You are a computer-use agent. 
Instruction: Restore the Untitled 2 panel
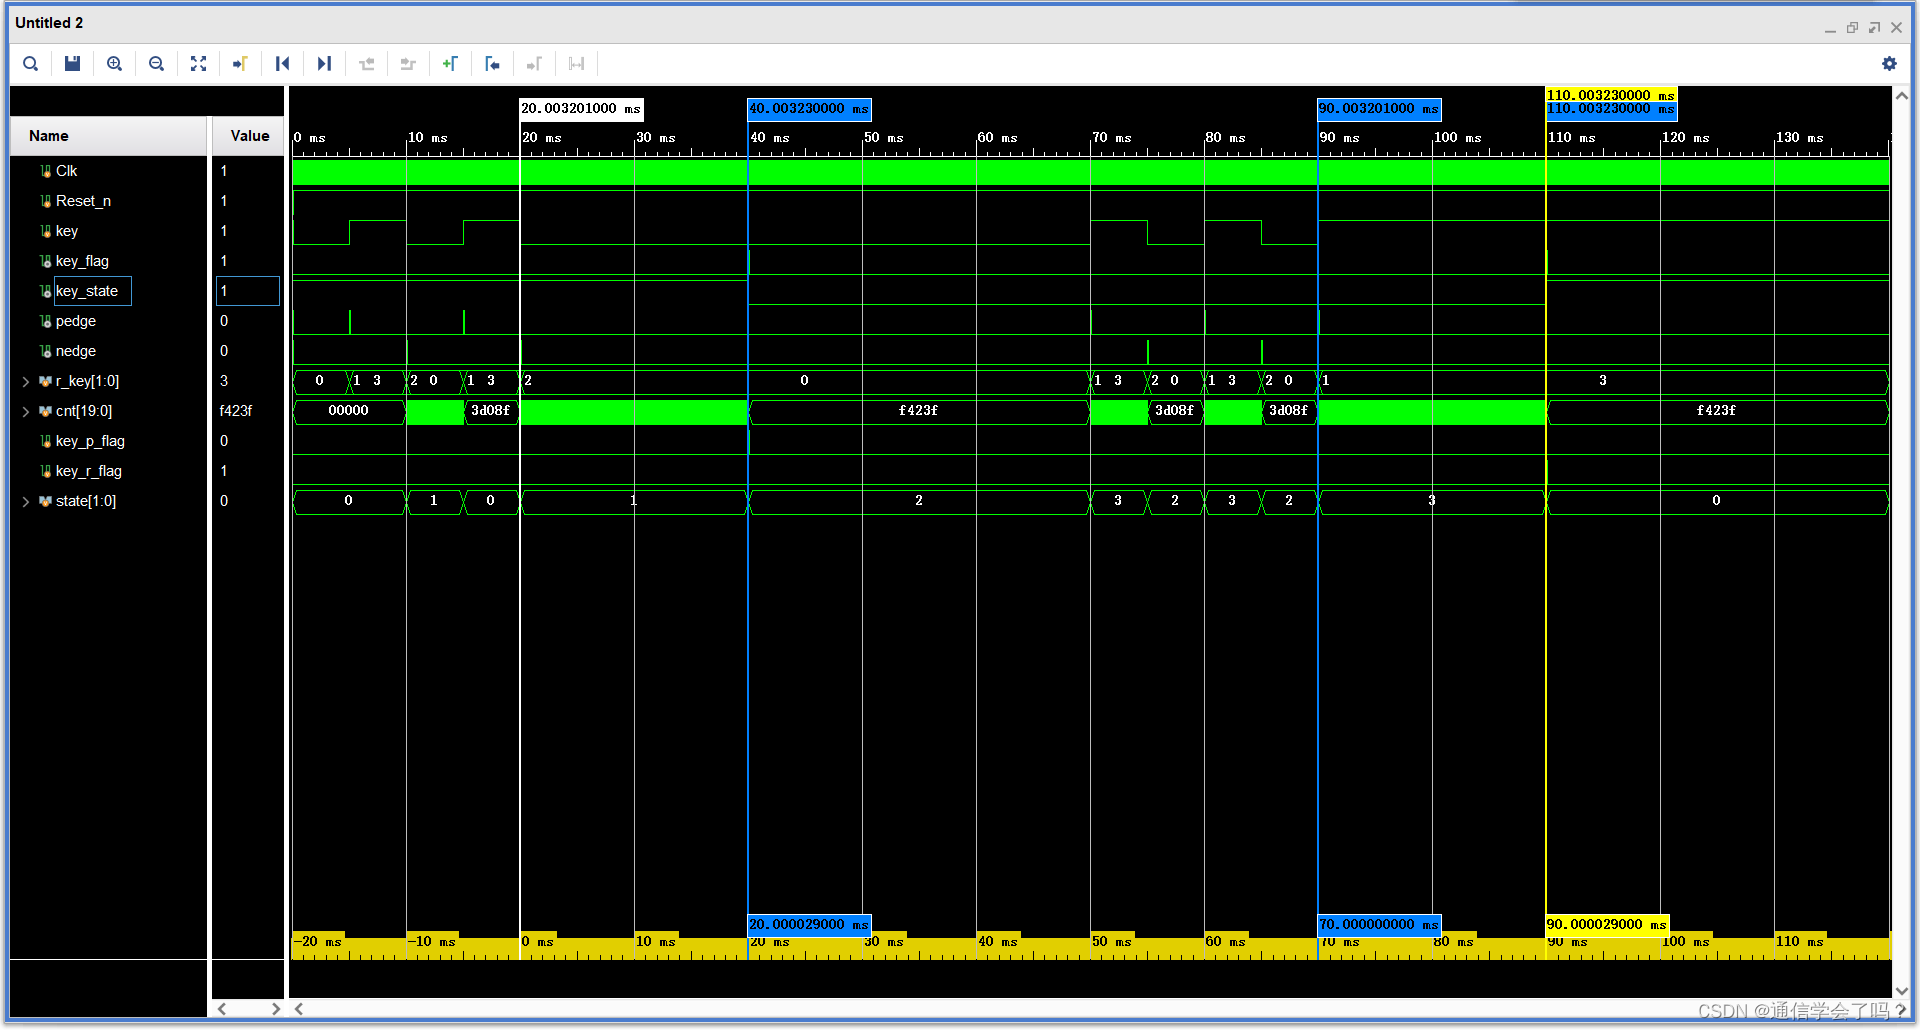click(1852, 28)
